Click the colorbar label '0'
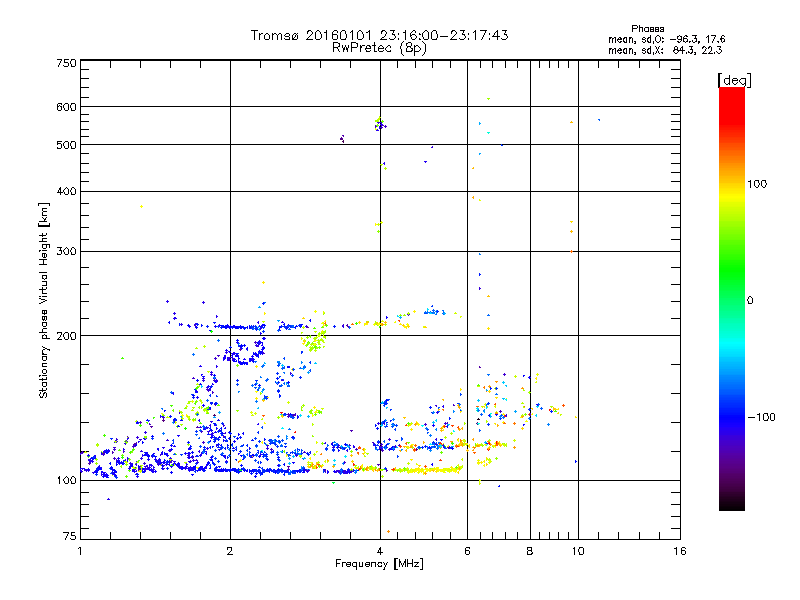 pyautogui.click(x=750, y=301)
